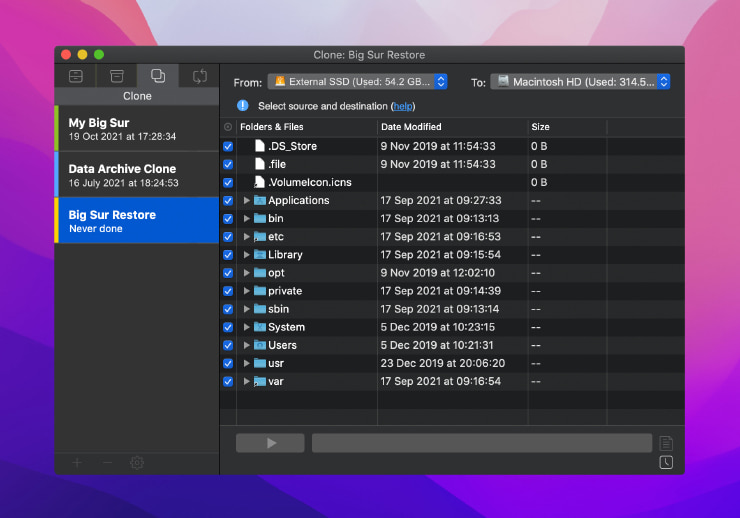The image size is (740, 518).
Task: Click the var folder icon
Action: (260, 381)
